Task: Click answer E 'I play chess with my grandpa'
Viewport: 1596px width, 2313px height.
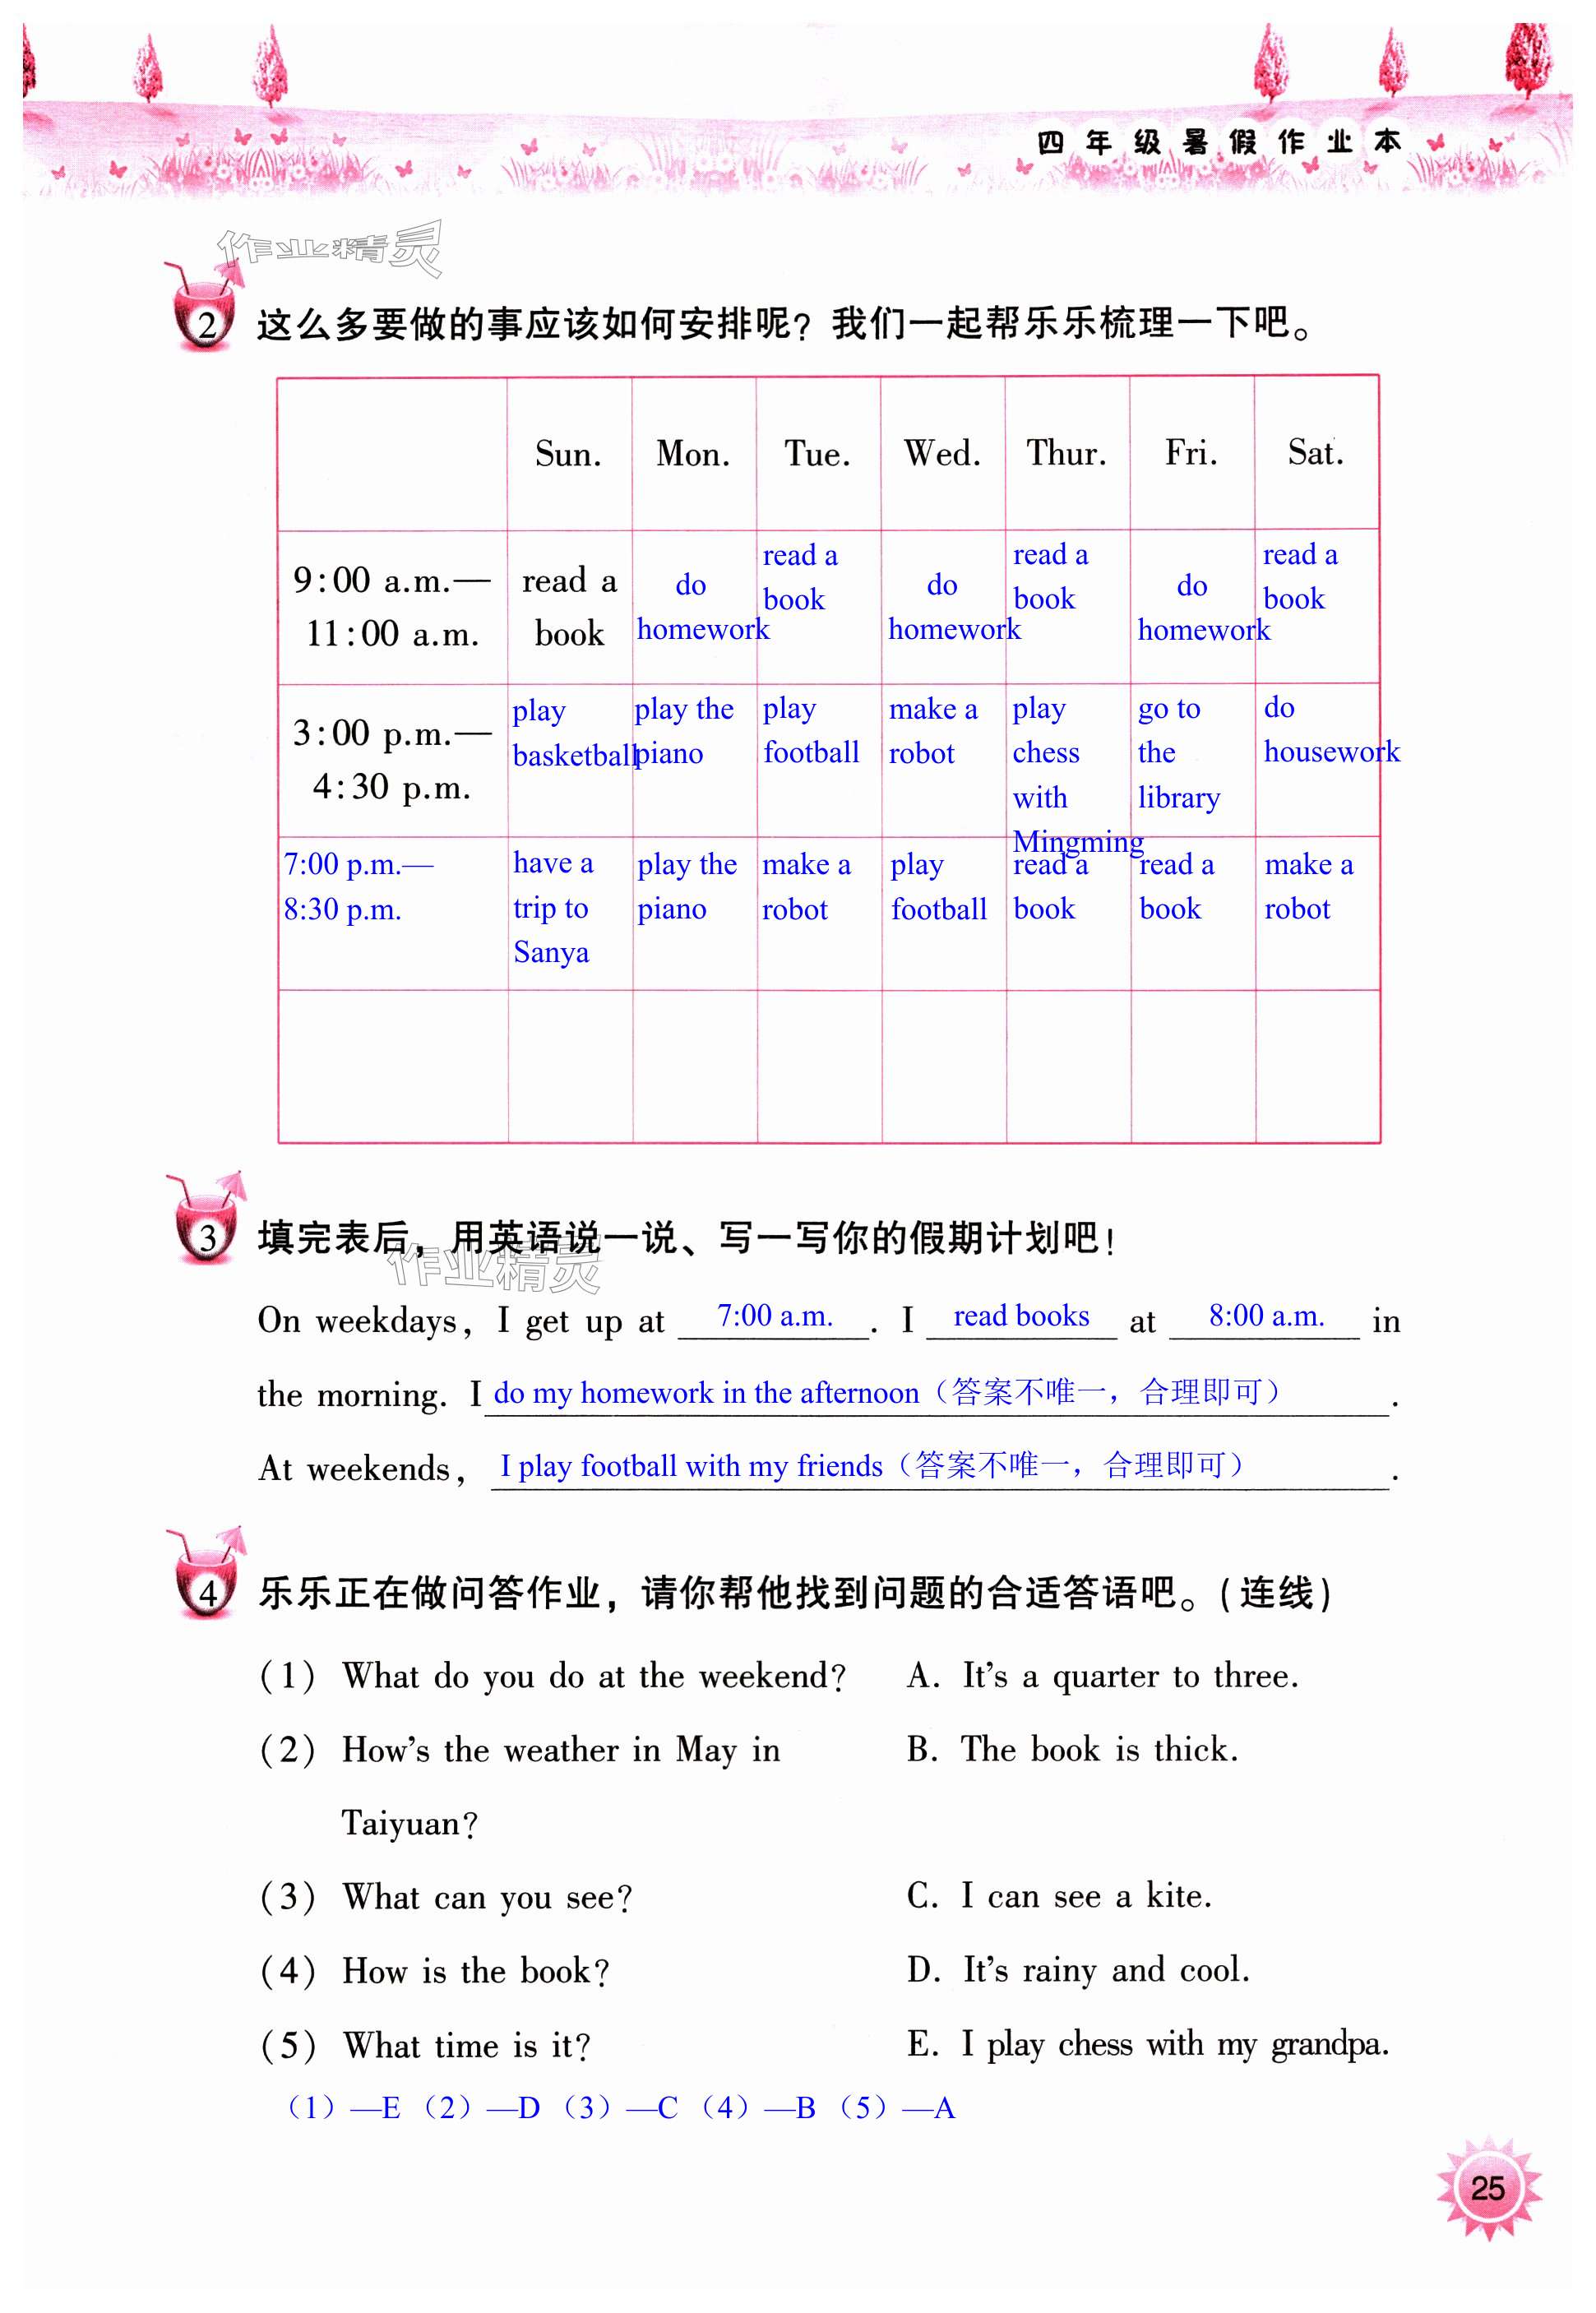Action: (x=1147, y=2044)
